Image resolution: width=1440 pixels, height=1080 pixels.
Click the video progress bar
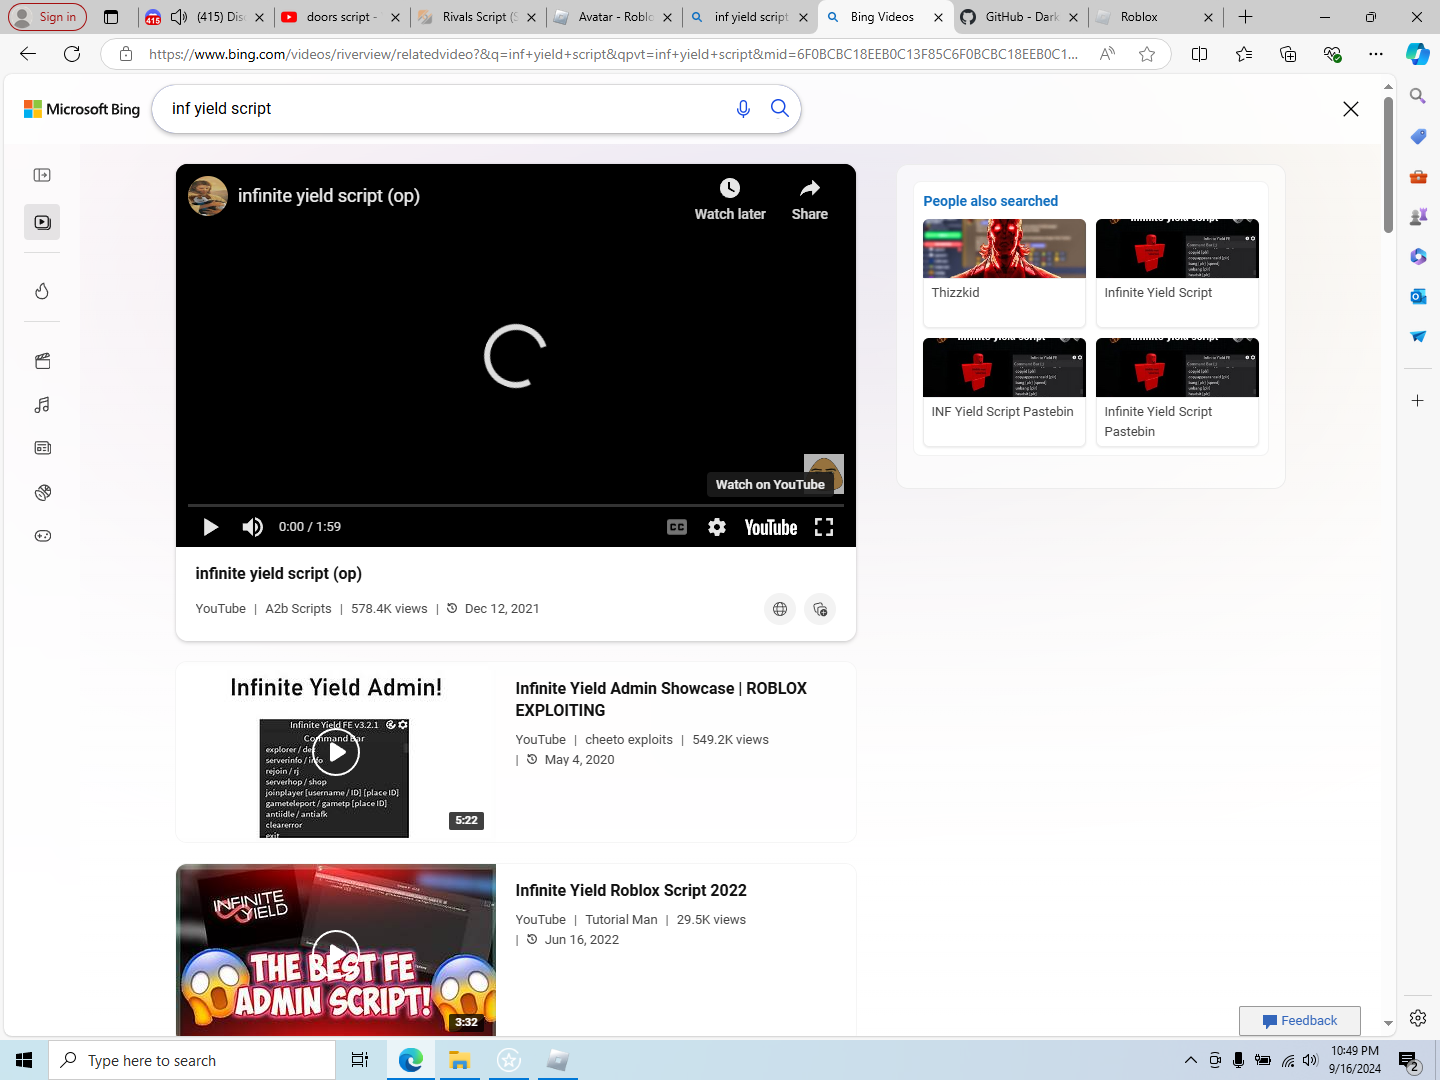[x=516, y=506]
